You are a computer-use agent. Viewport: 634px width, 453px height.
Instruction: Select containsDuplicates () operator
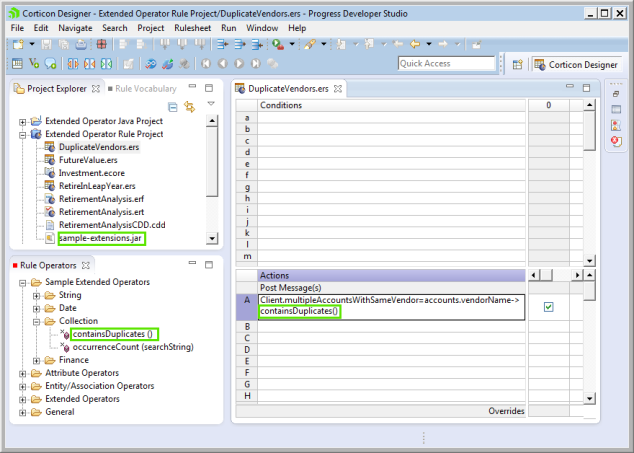coord(113,334)
